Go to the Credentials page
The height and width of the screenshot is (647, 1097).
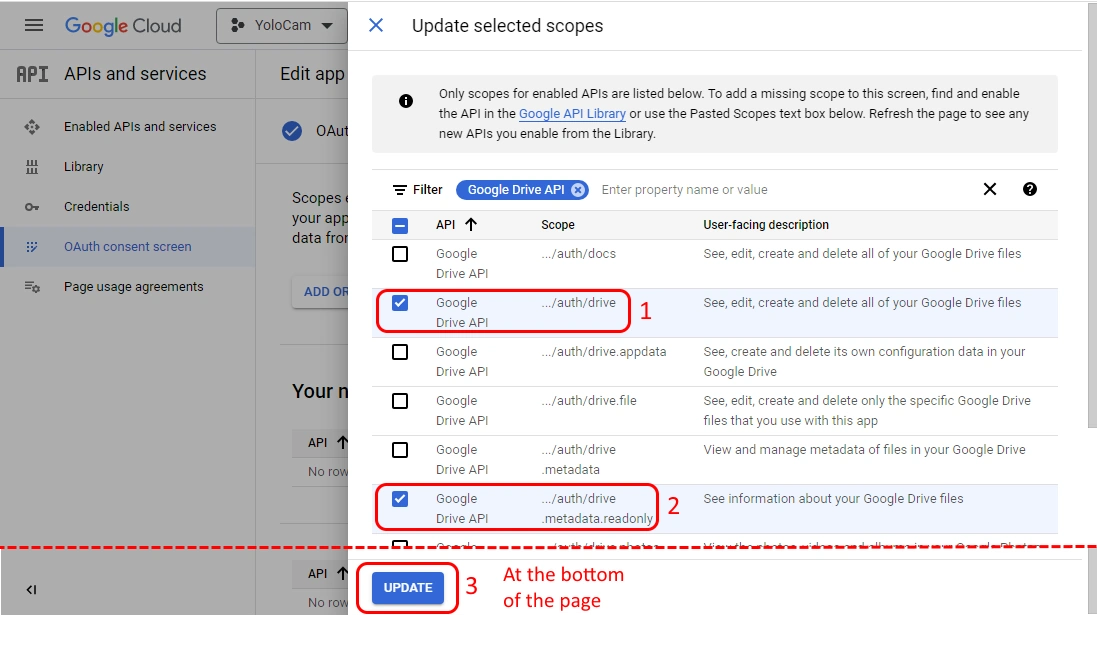(97, 206)
